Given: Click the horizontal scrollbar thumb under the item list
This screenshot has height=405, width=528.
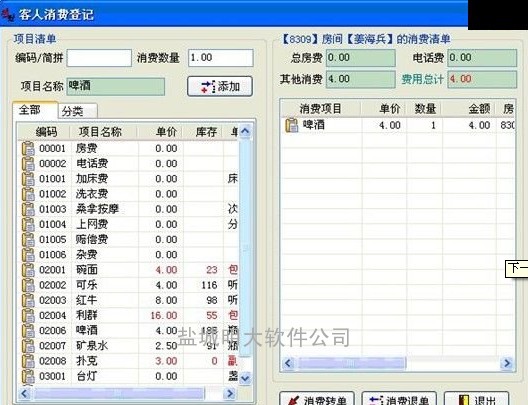Looking at the screenshot, I should coord(119,393).
